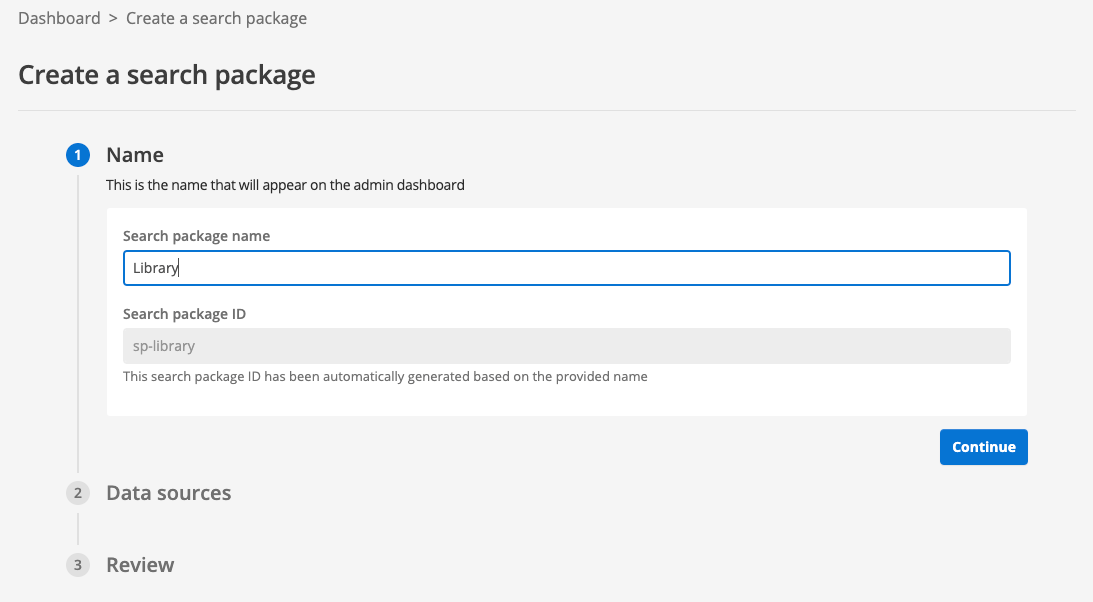The height and width of the screenshot is (602, 1093).
Task: Click the Review step heading
Action: click(140, 565)
